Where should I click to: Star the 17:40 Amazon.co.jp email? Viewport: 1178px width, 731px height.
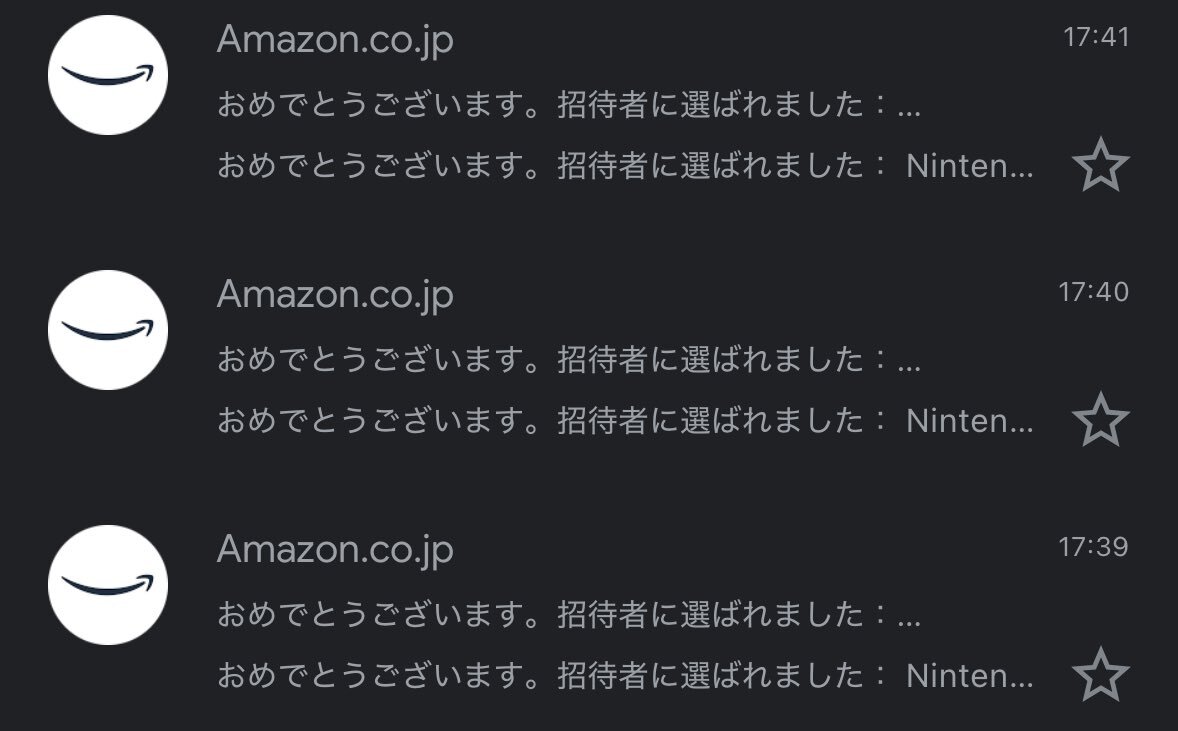coord(1101,419)
